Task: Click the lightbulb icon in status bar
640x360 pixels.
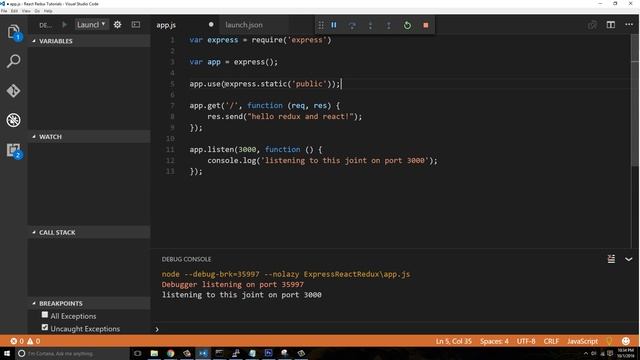Action: [609, 341]
